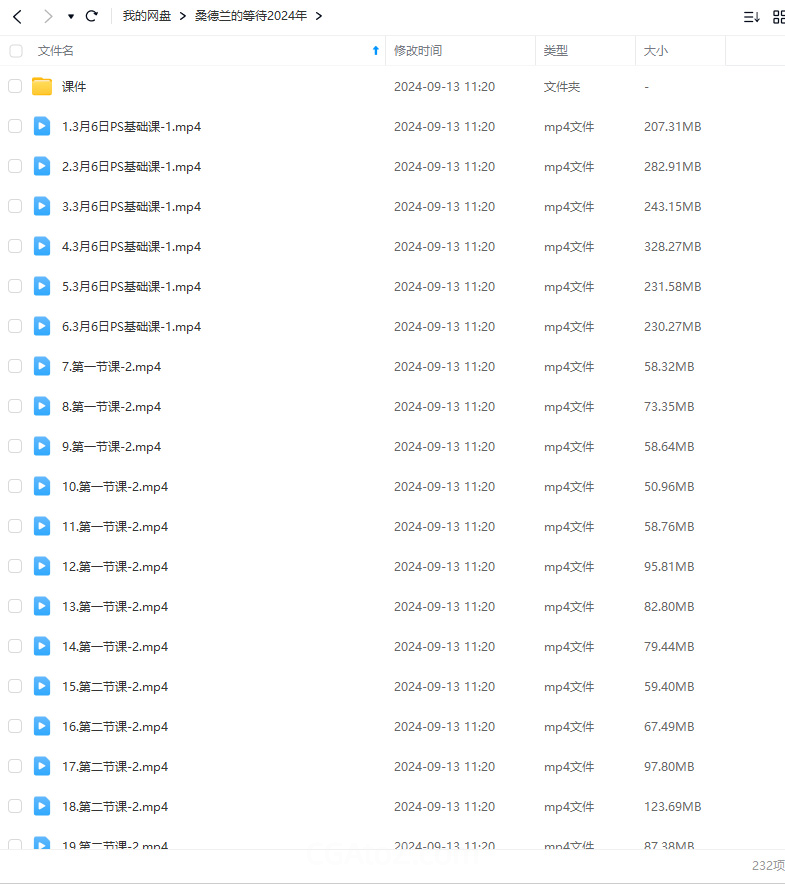Click the refresh icon
The image size is (785, 884).
tap(92, 16)
